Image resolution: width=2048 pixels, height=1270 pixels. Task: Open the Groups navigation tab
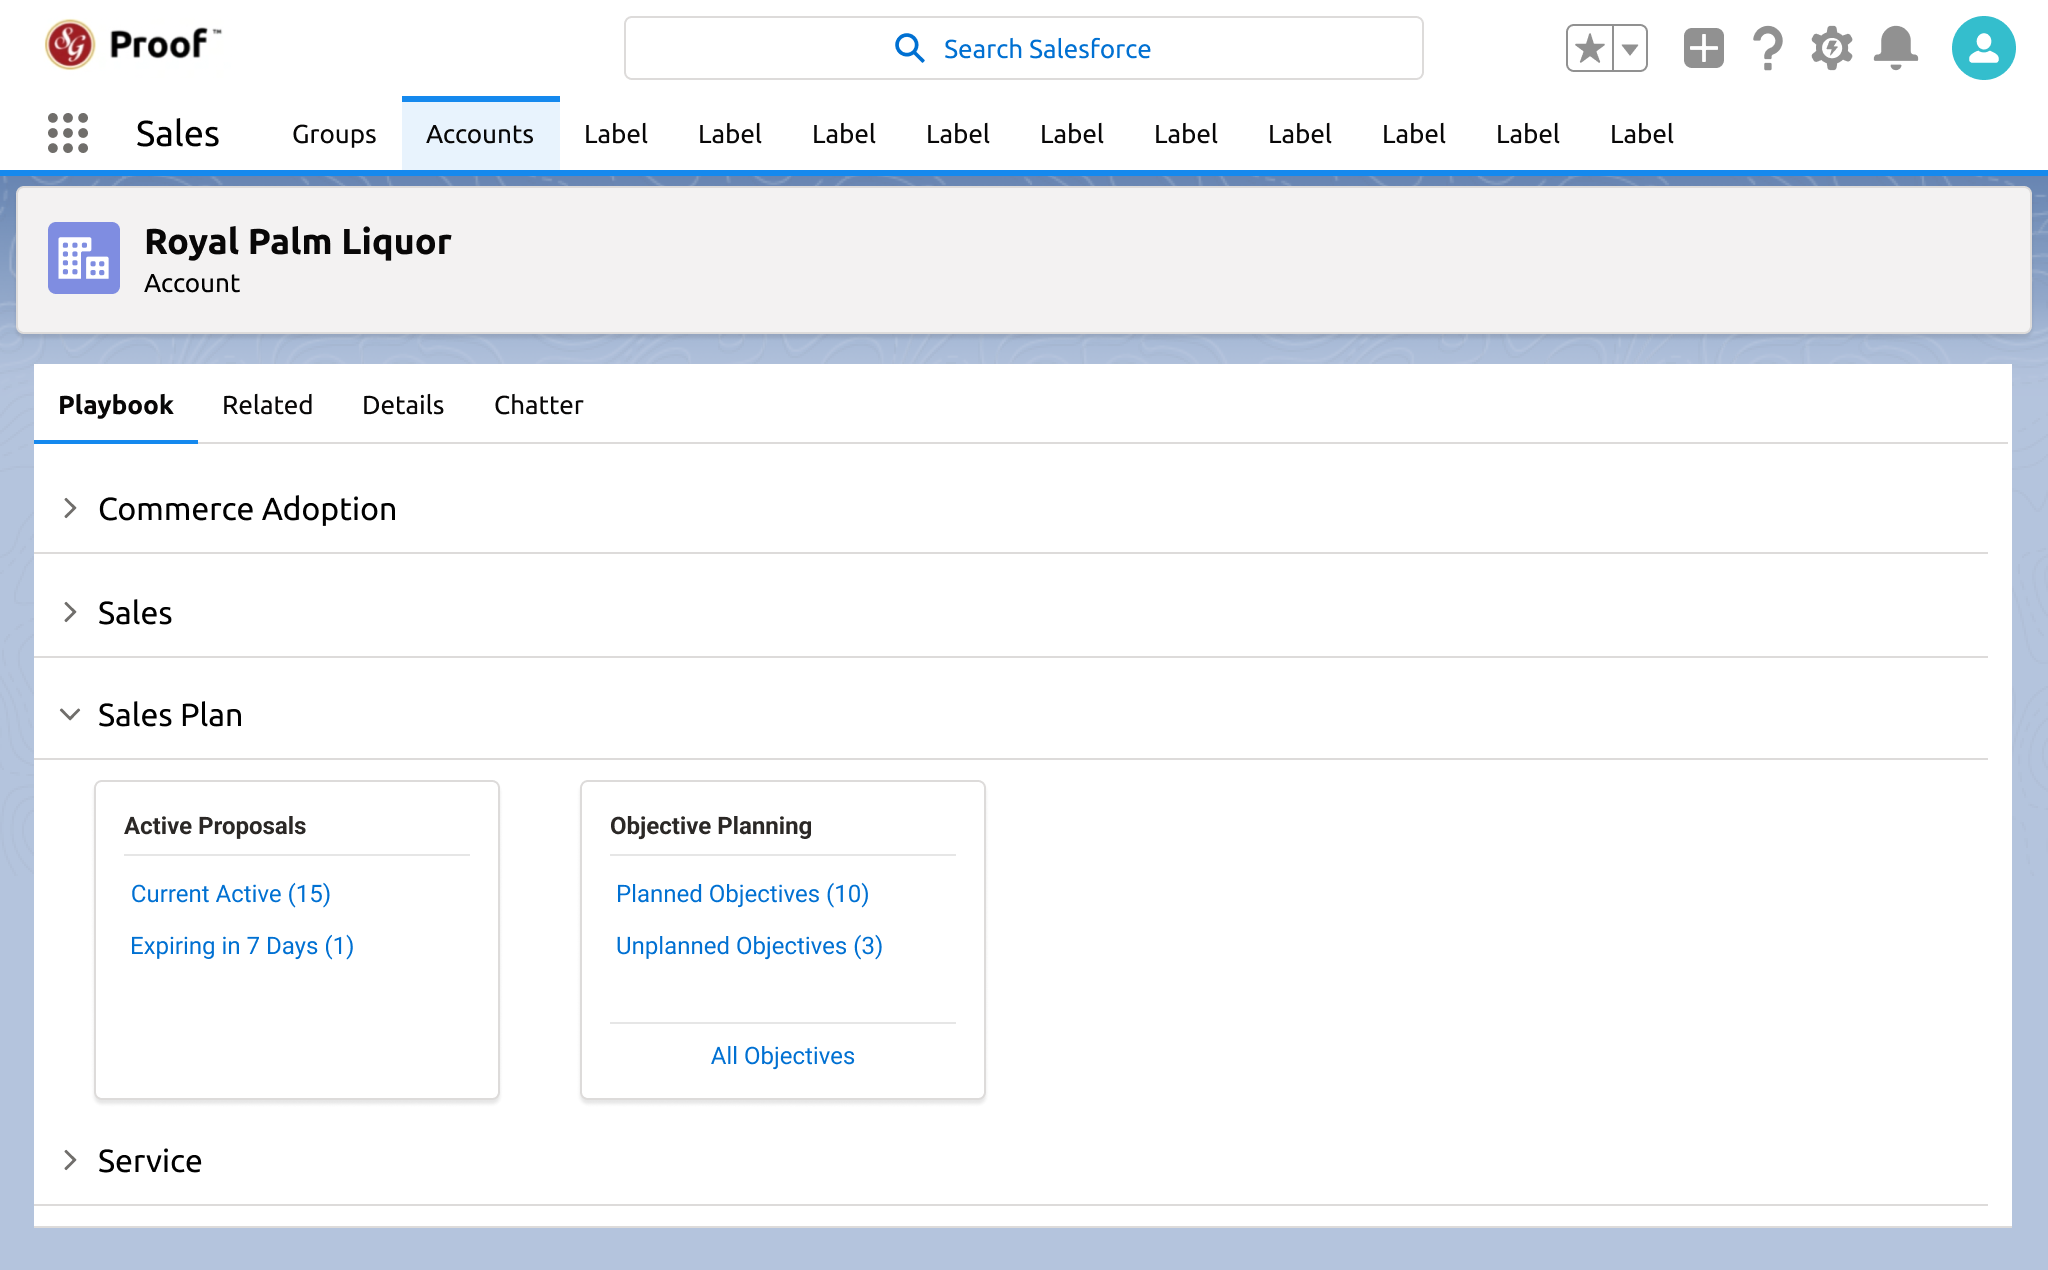point(334,134)
